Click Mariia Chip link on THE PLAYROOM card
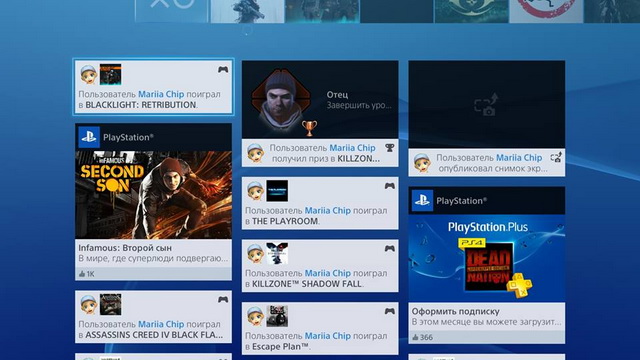This screenshot has height=360, width=640. (x=328, y=211)
